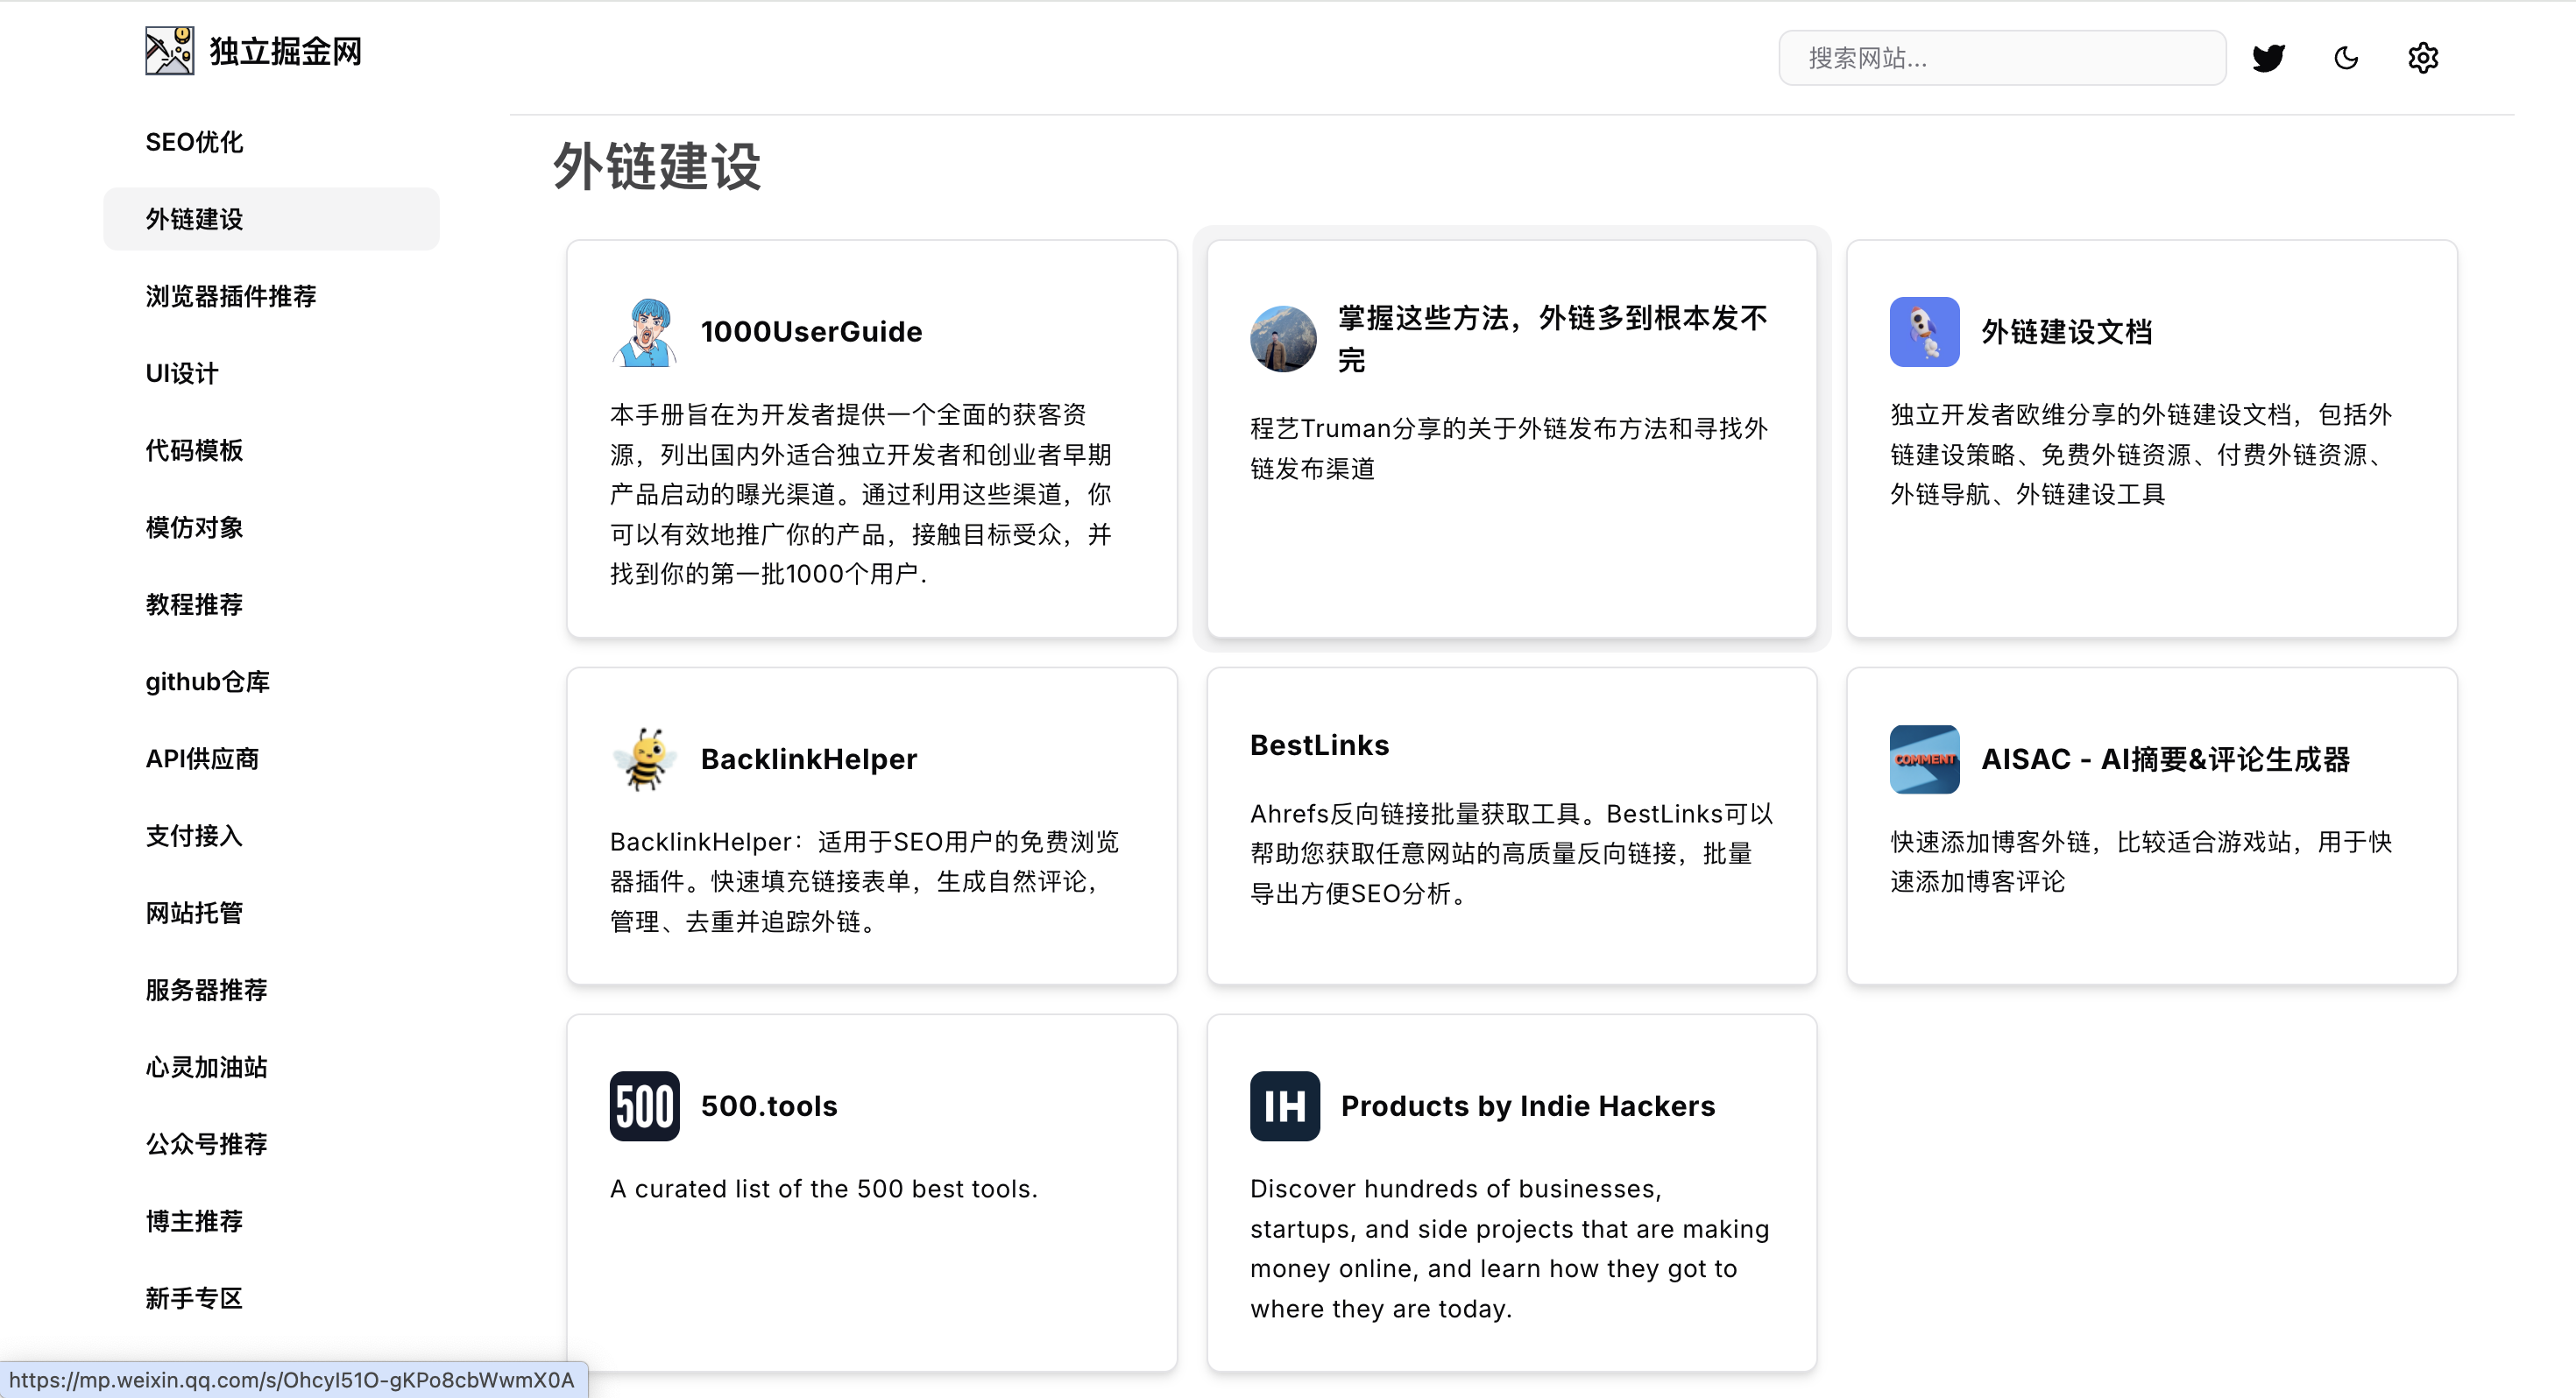Navigate to 新手专区 sidebar item
The image size is (2576, 1398).
coord(194,1298)
